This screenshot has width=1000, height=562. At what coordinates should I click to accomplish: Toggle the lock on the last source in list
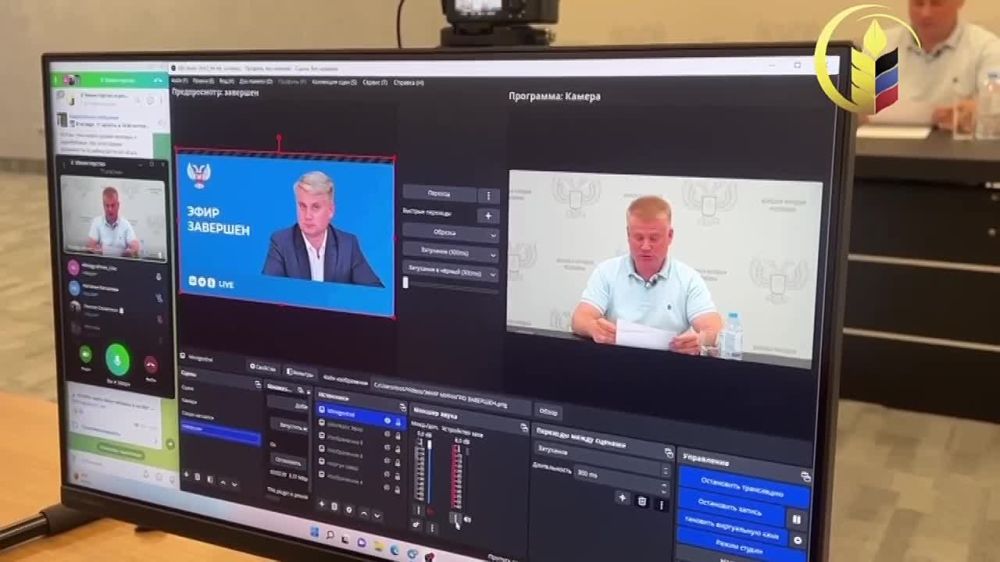397,489
